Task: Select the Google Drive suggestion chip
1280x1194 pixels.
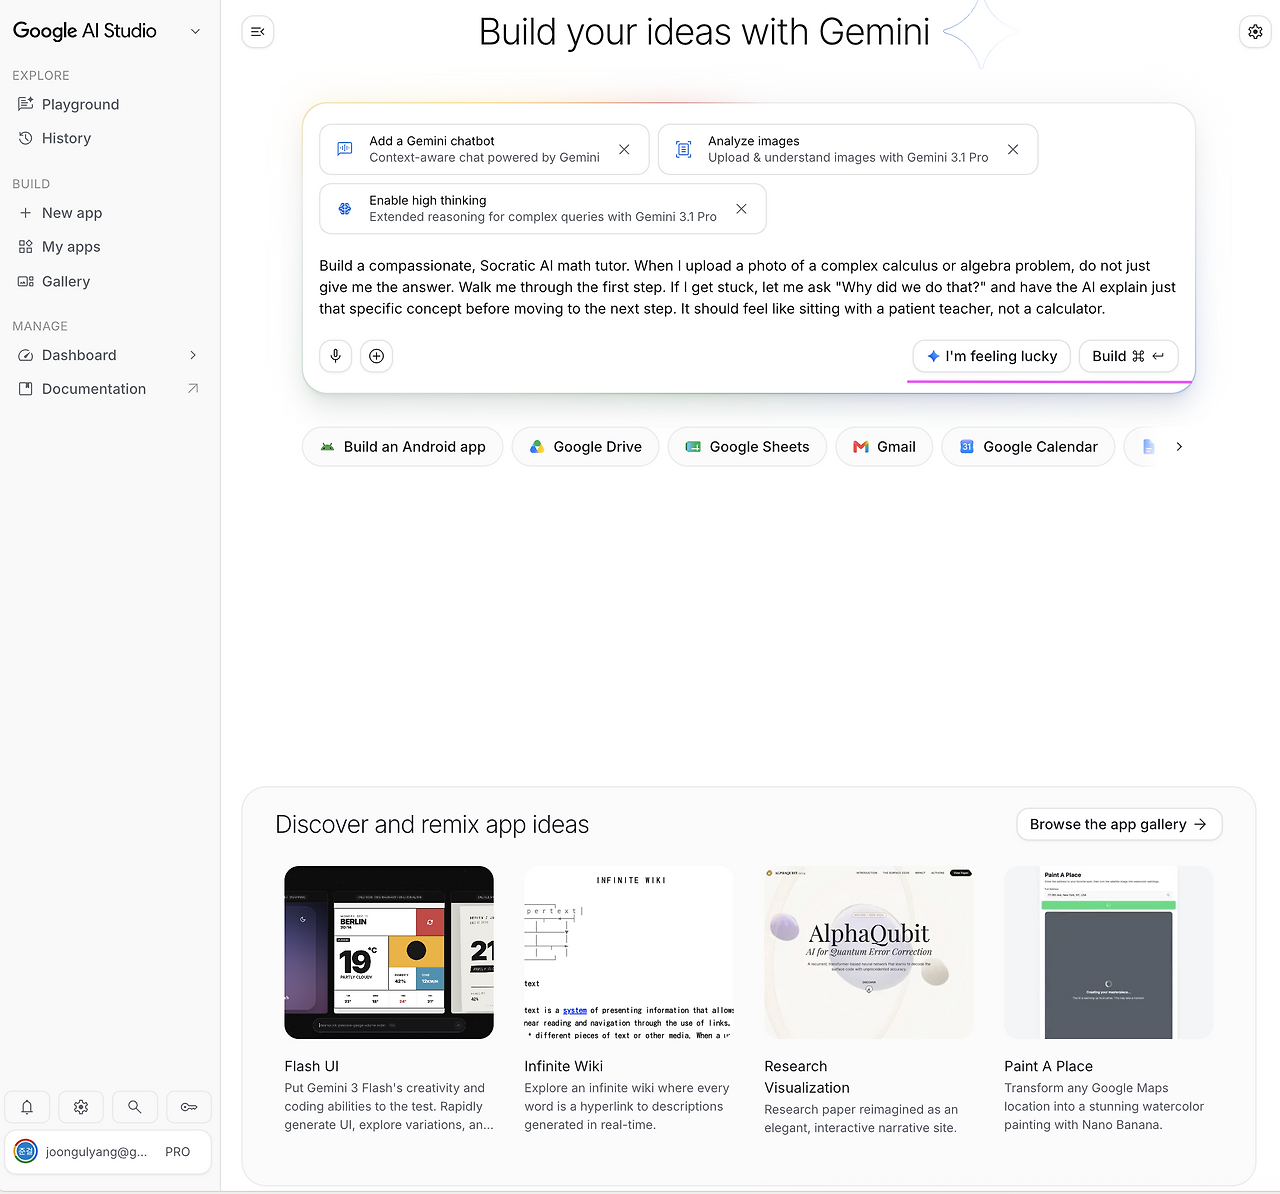Action: (586, 447)
